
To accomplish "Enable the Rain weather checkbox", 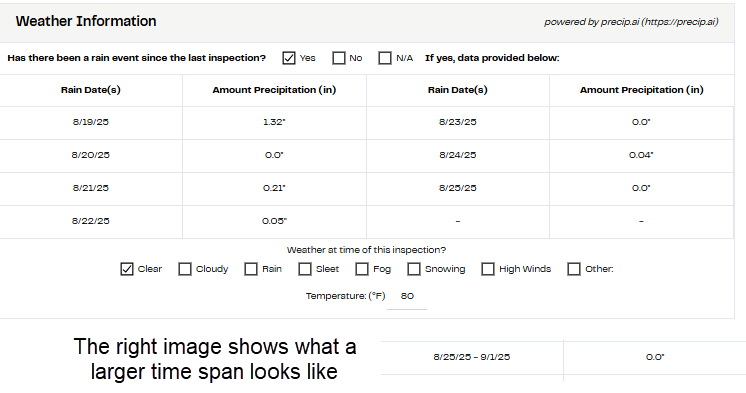I will (251, 269).
